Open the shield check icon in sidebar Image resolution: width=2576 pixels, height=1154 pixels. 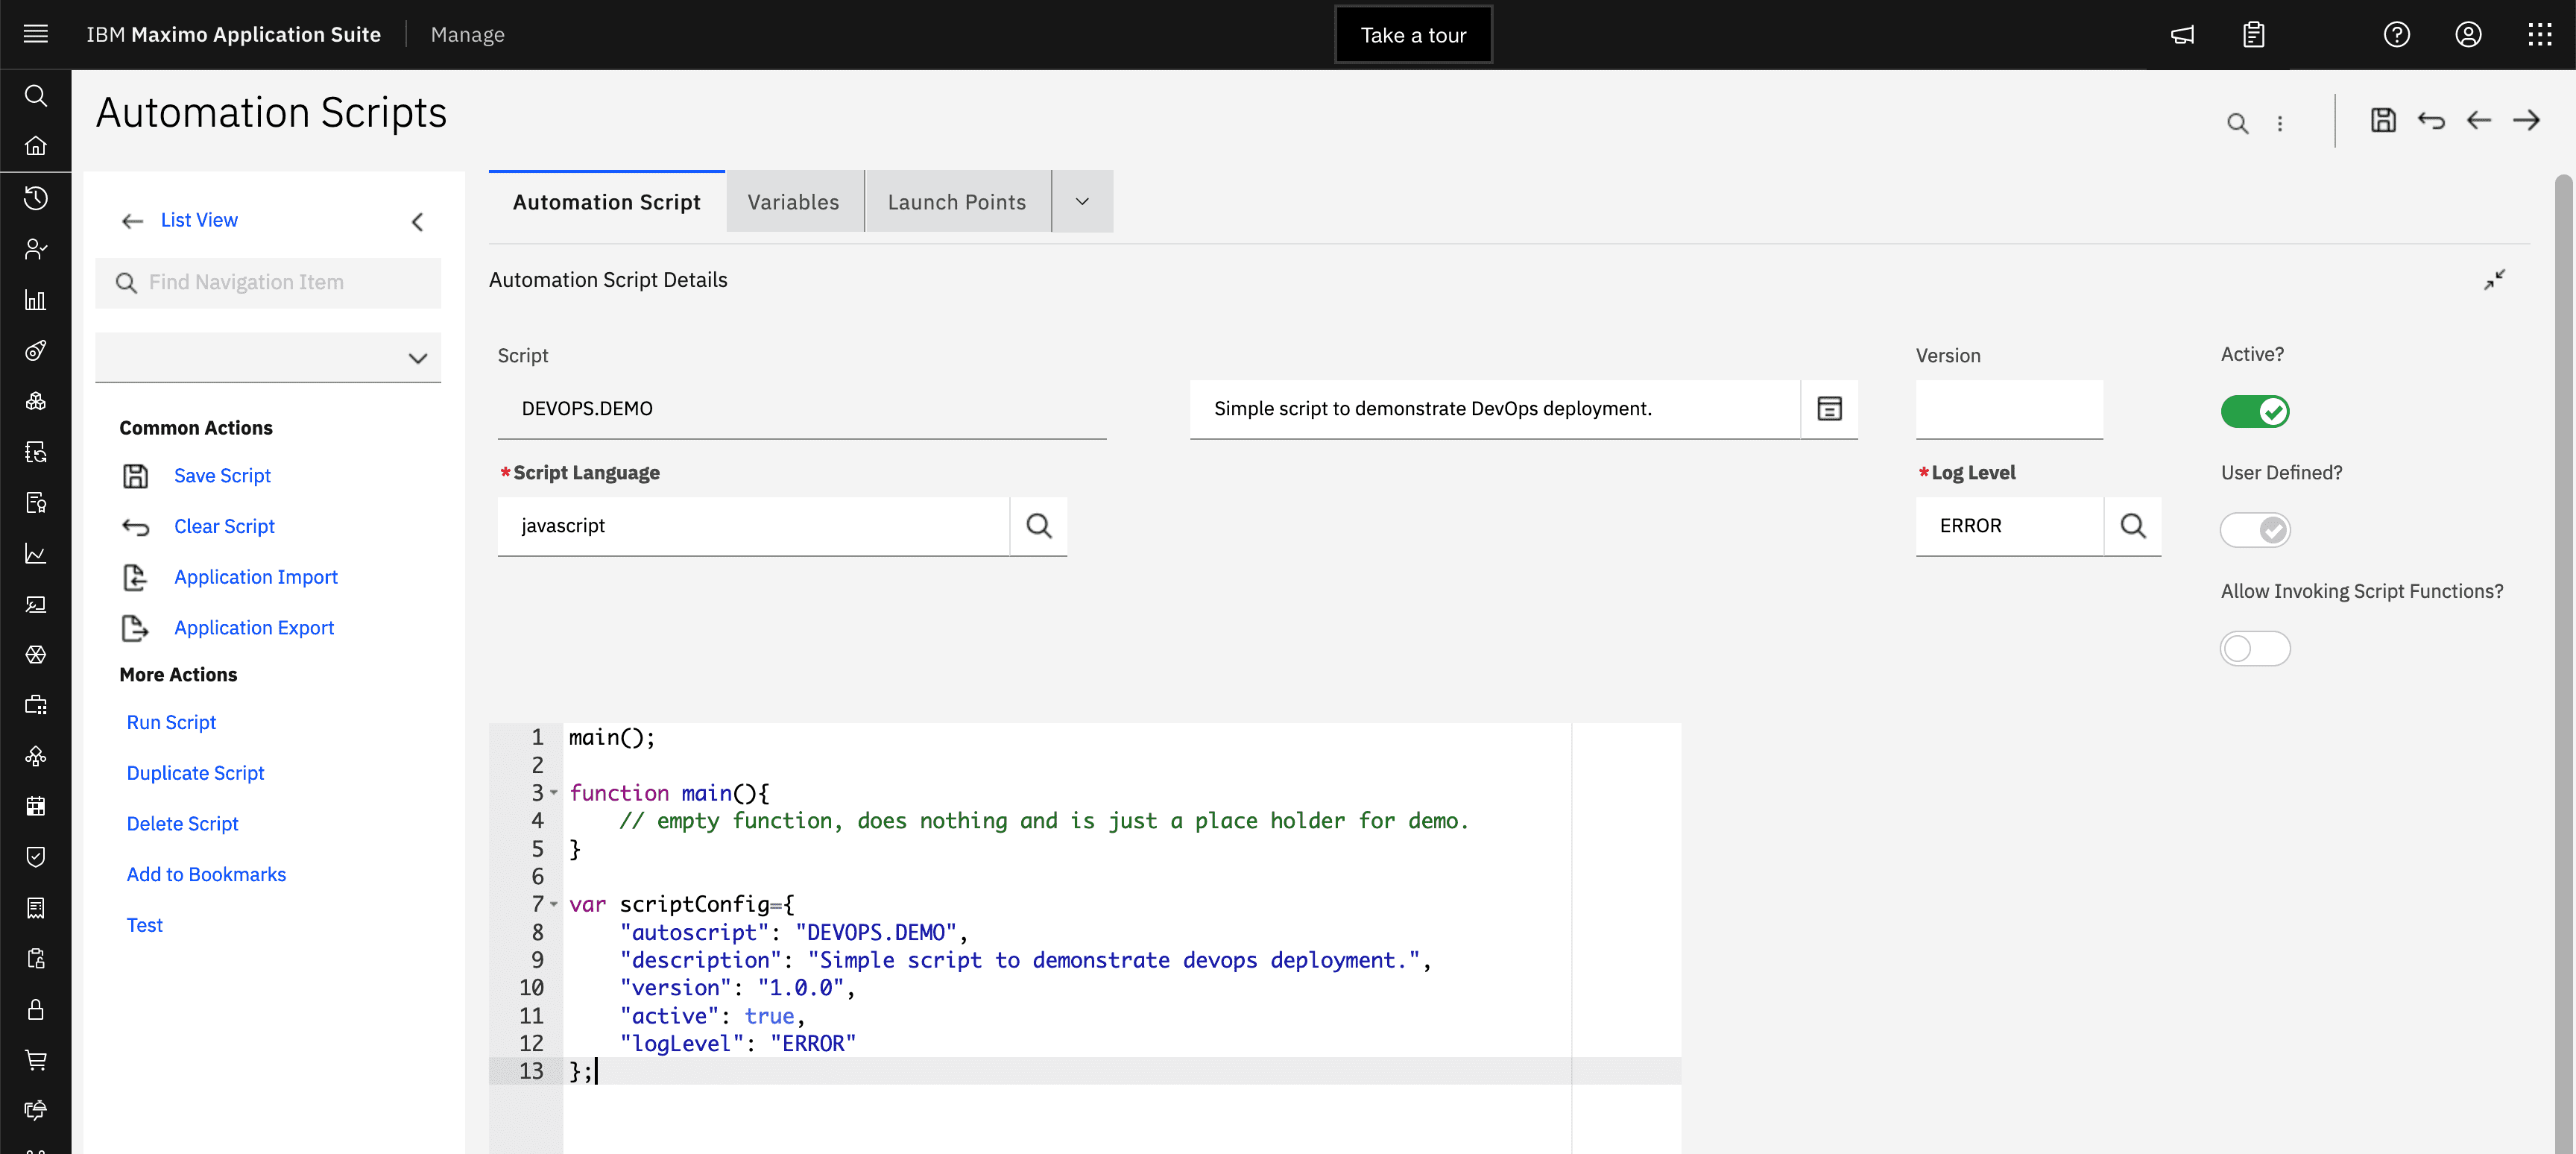[36, 857]
